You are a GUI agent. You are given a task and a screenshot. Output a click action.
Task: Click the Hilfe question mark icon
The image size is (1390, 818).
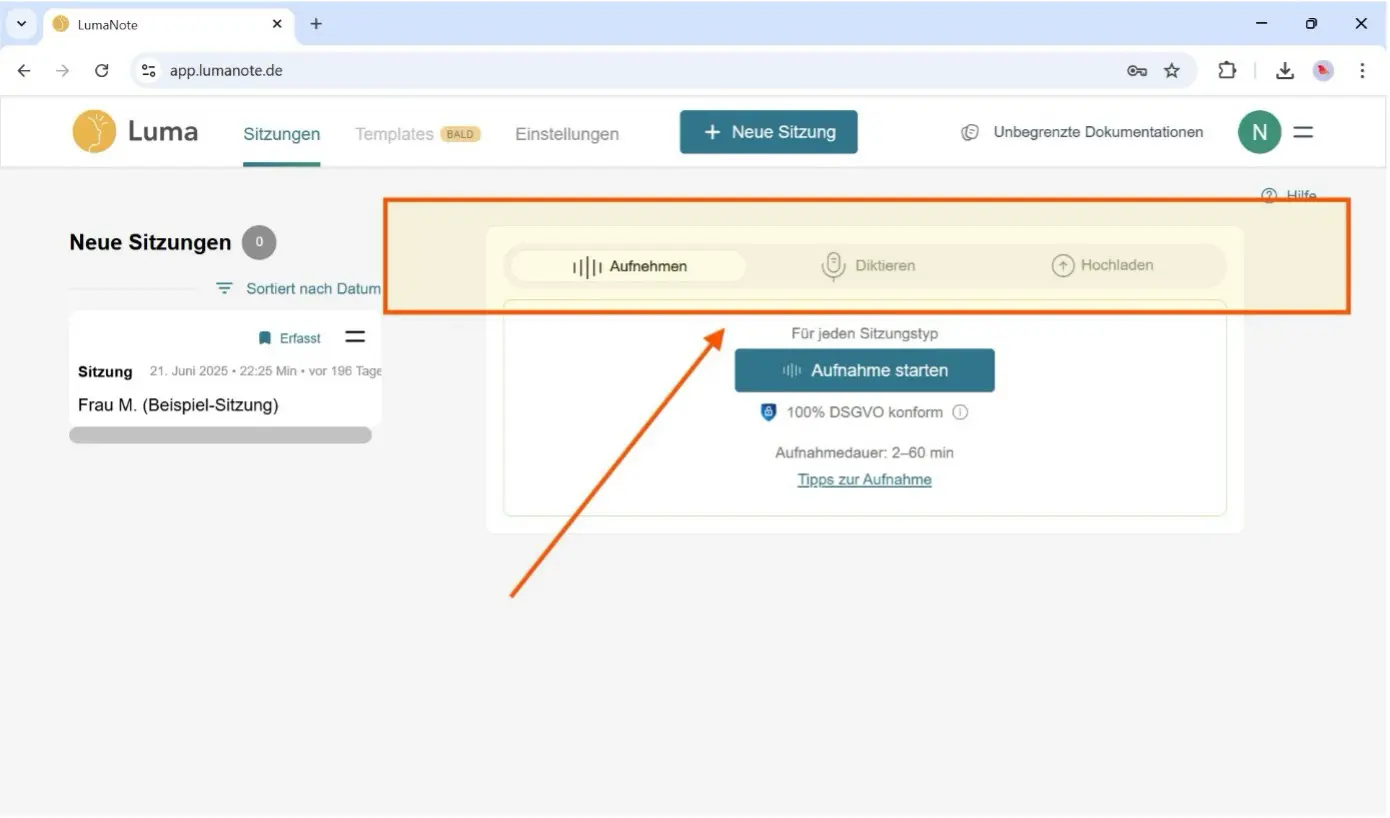click(1269, 195)
